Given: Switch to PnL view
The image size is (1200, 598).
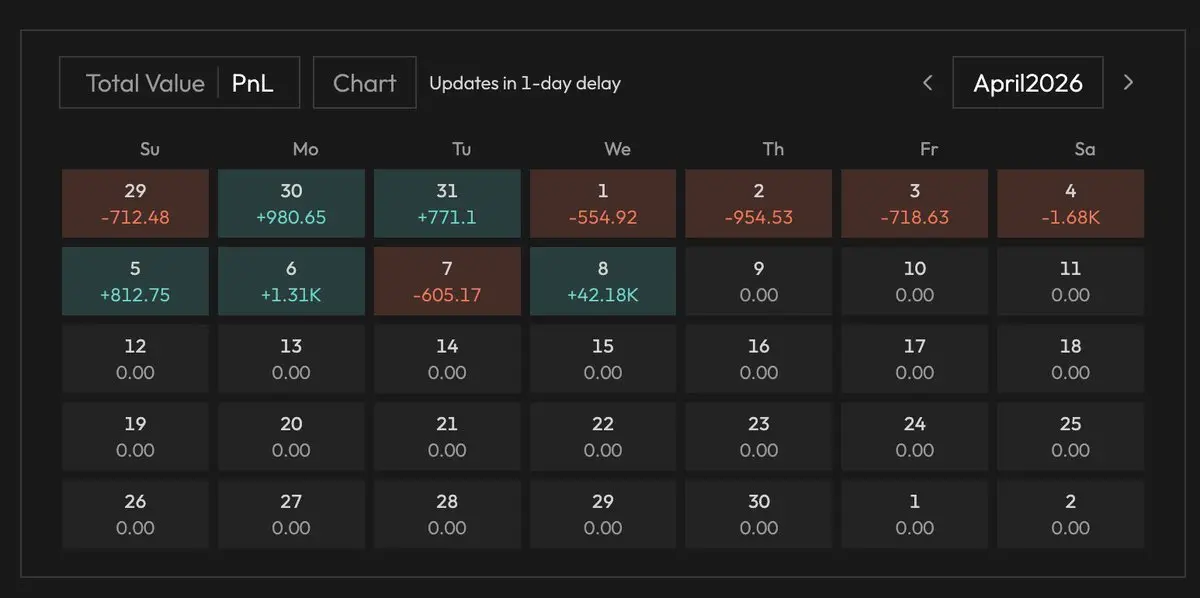Looking at the screenshot, I should (252, 83).
